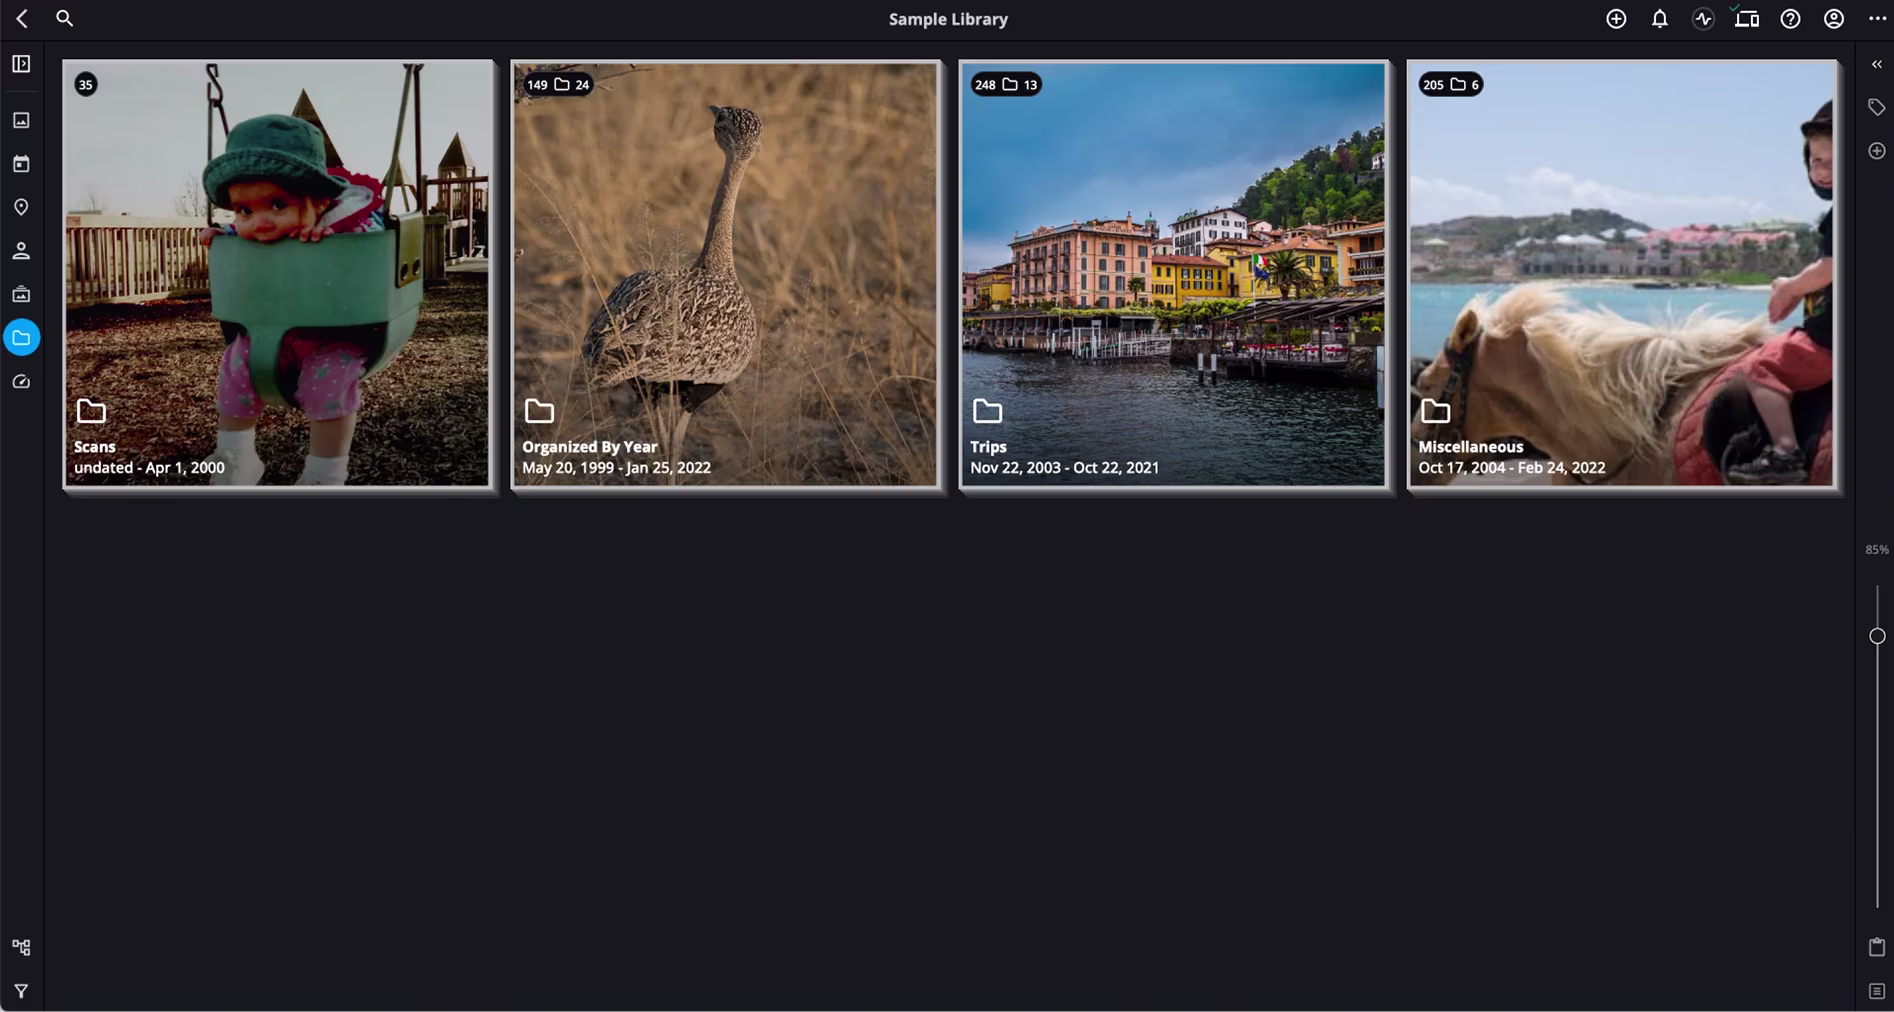Toggle the filter funnel icon

21,991
